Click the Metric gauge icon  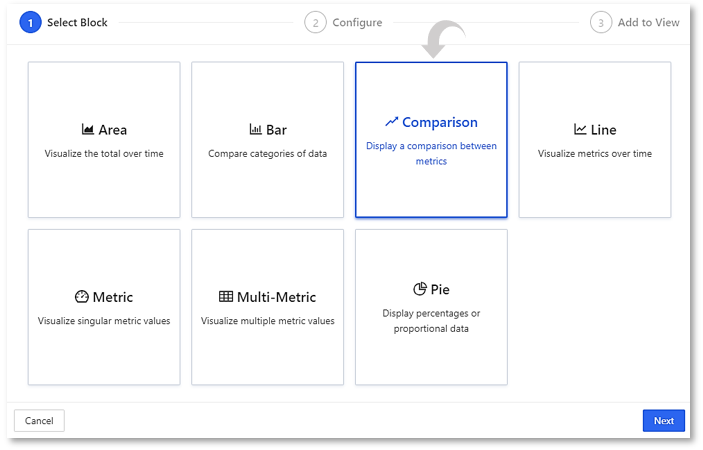point(82,297)
